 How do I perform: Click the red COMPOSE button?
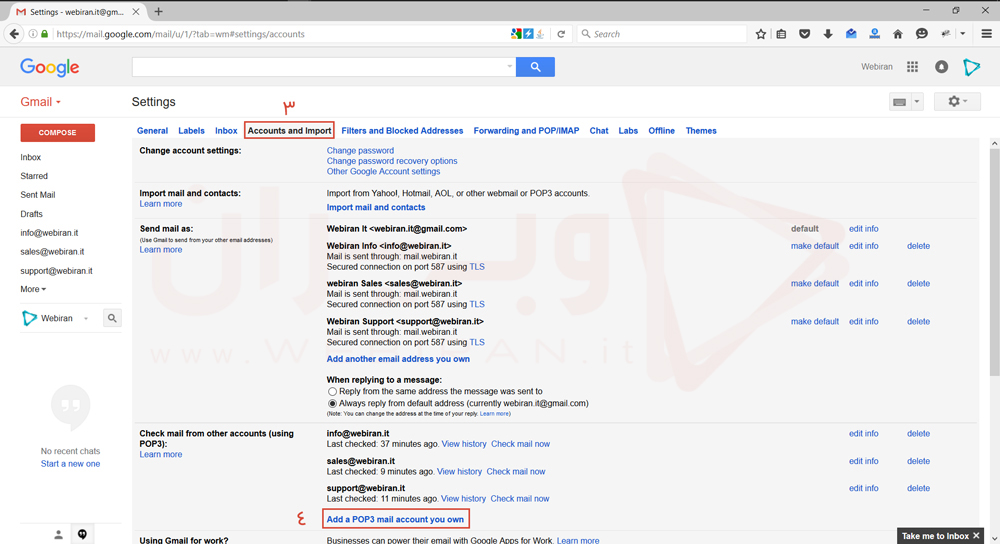[x=58, y=133]
